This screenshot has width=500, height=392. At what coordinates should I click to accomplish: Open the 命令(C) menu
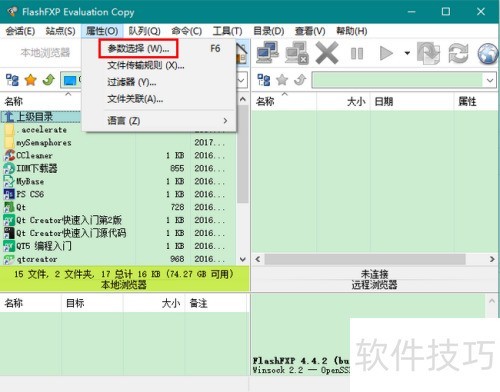[187, 31]
